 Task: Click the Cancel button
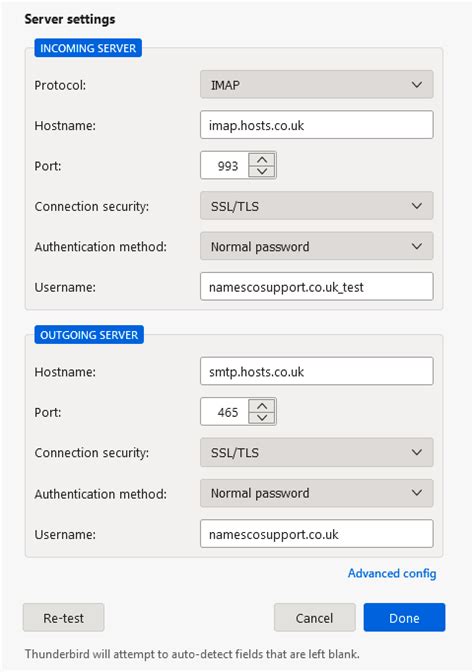point(315,618)
